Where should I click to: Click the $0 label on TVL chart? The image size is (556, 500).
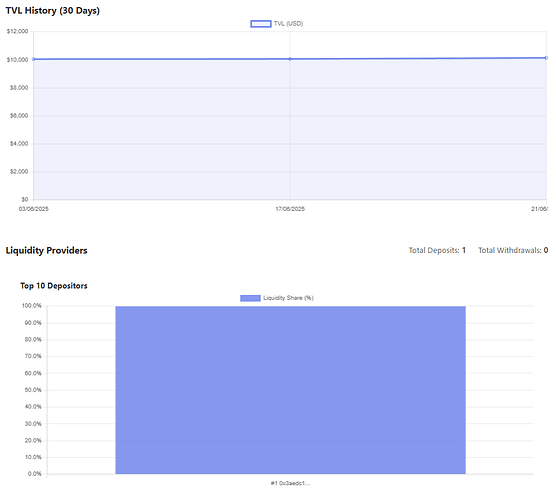25,200
